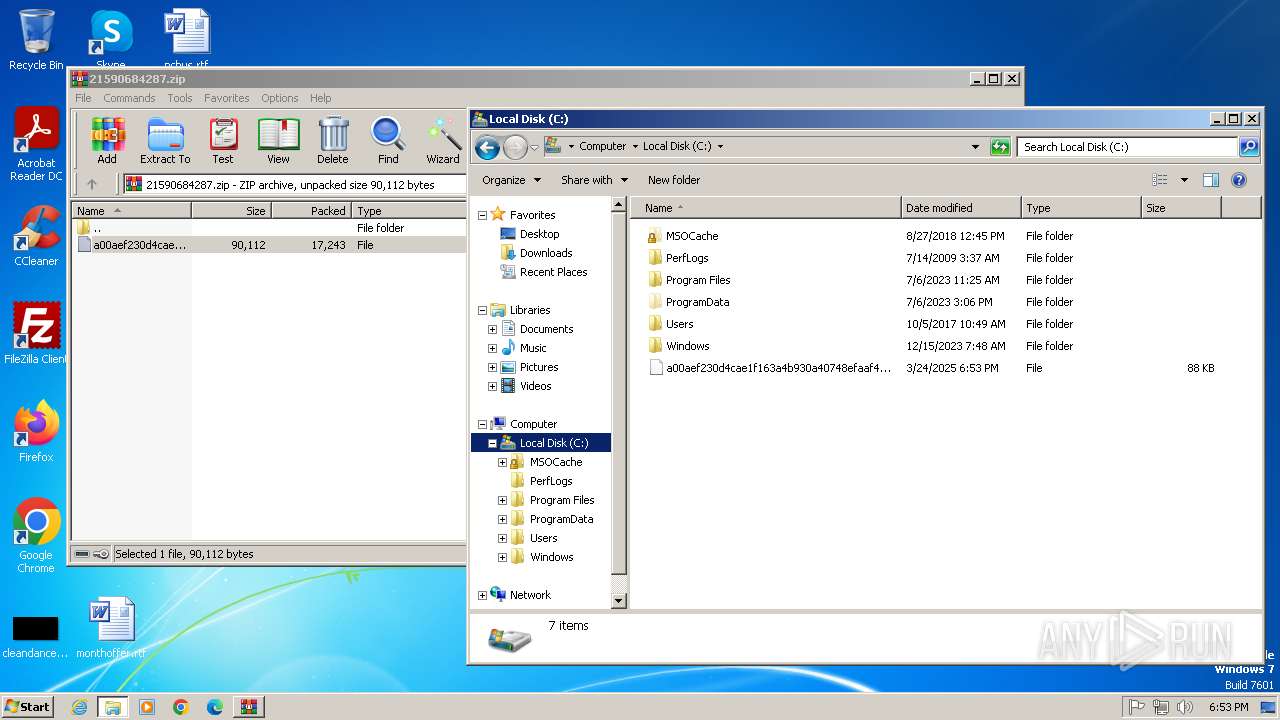
Task: Open the View tool in WinRAR
Action: click(278, 140)
